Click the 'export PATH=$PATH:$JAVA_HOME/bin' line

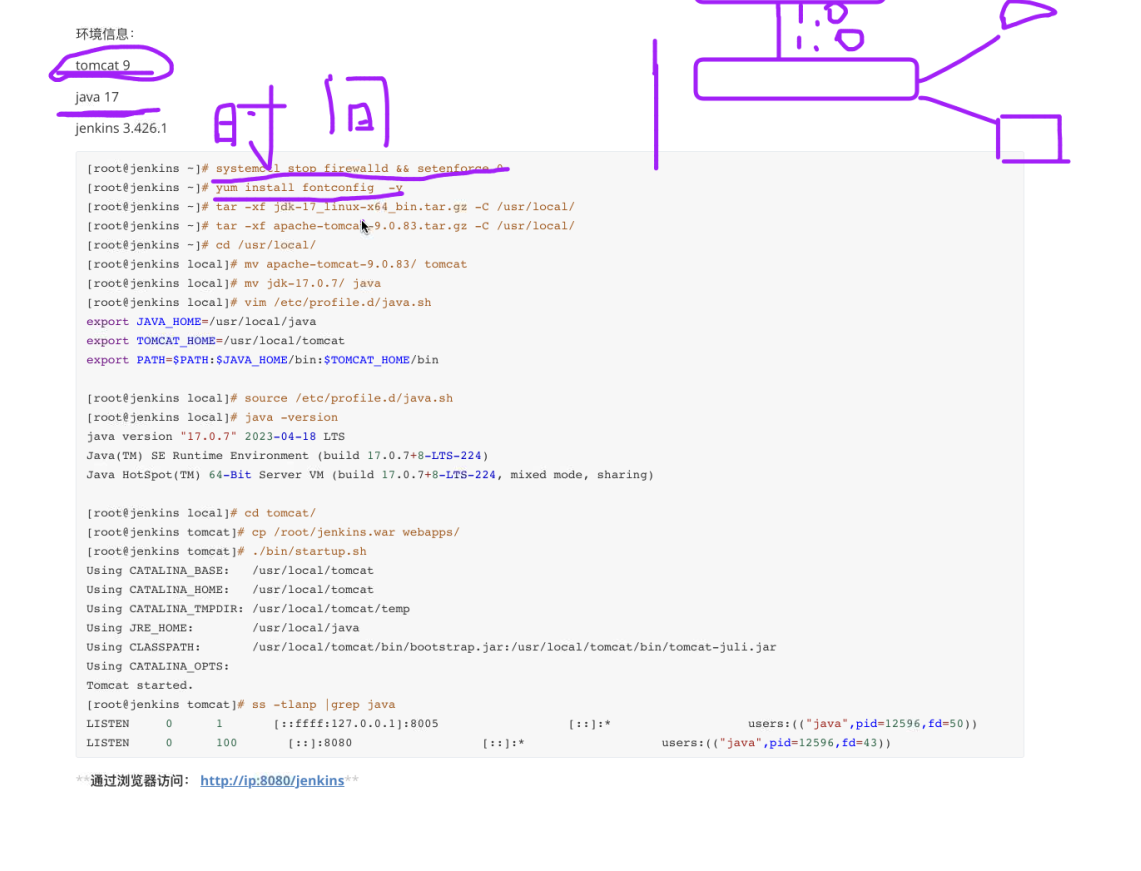point(262,359)
